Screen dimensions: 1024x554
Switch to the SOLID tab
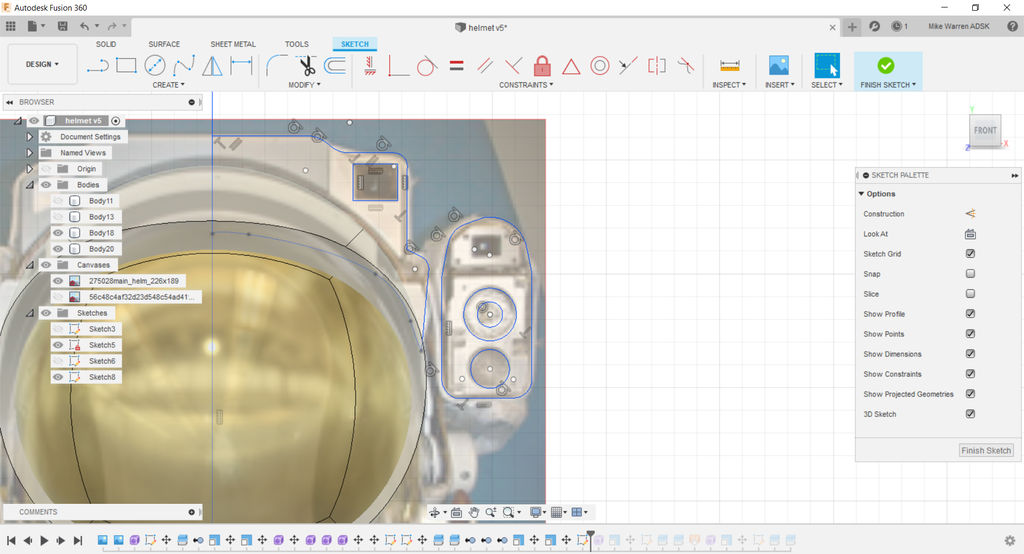click(x=106, y=44)
